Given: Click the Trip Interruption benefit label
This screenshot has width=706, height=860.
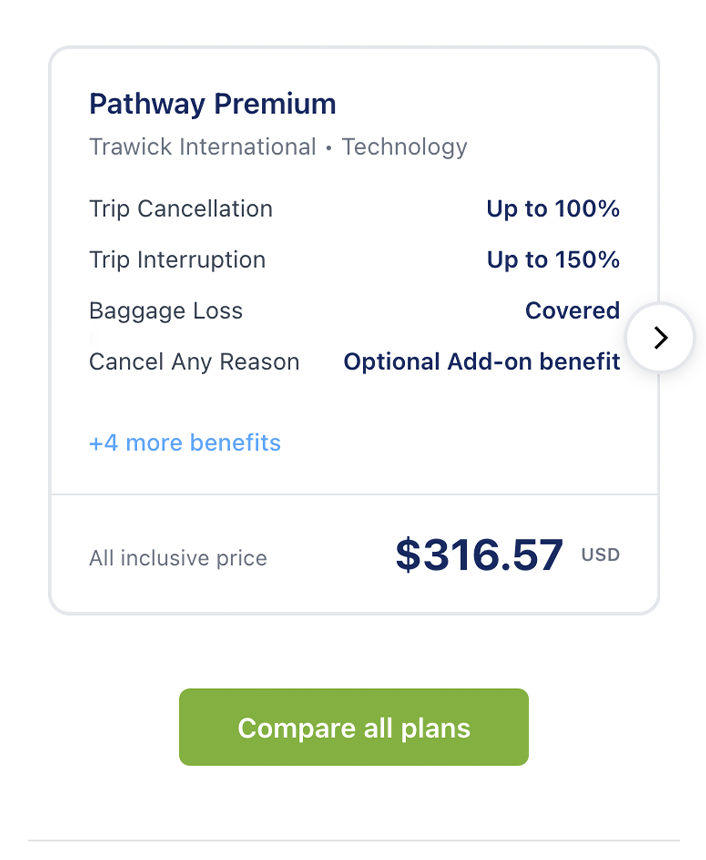Looking at the screenshot, I should pyautogui.click(x=177, y=260).
